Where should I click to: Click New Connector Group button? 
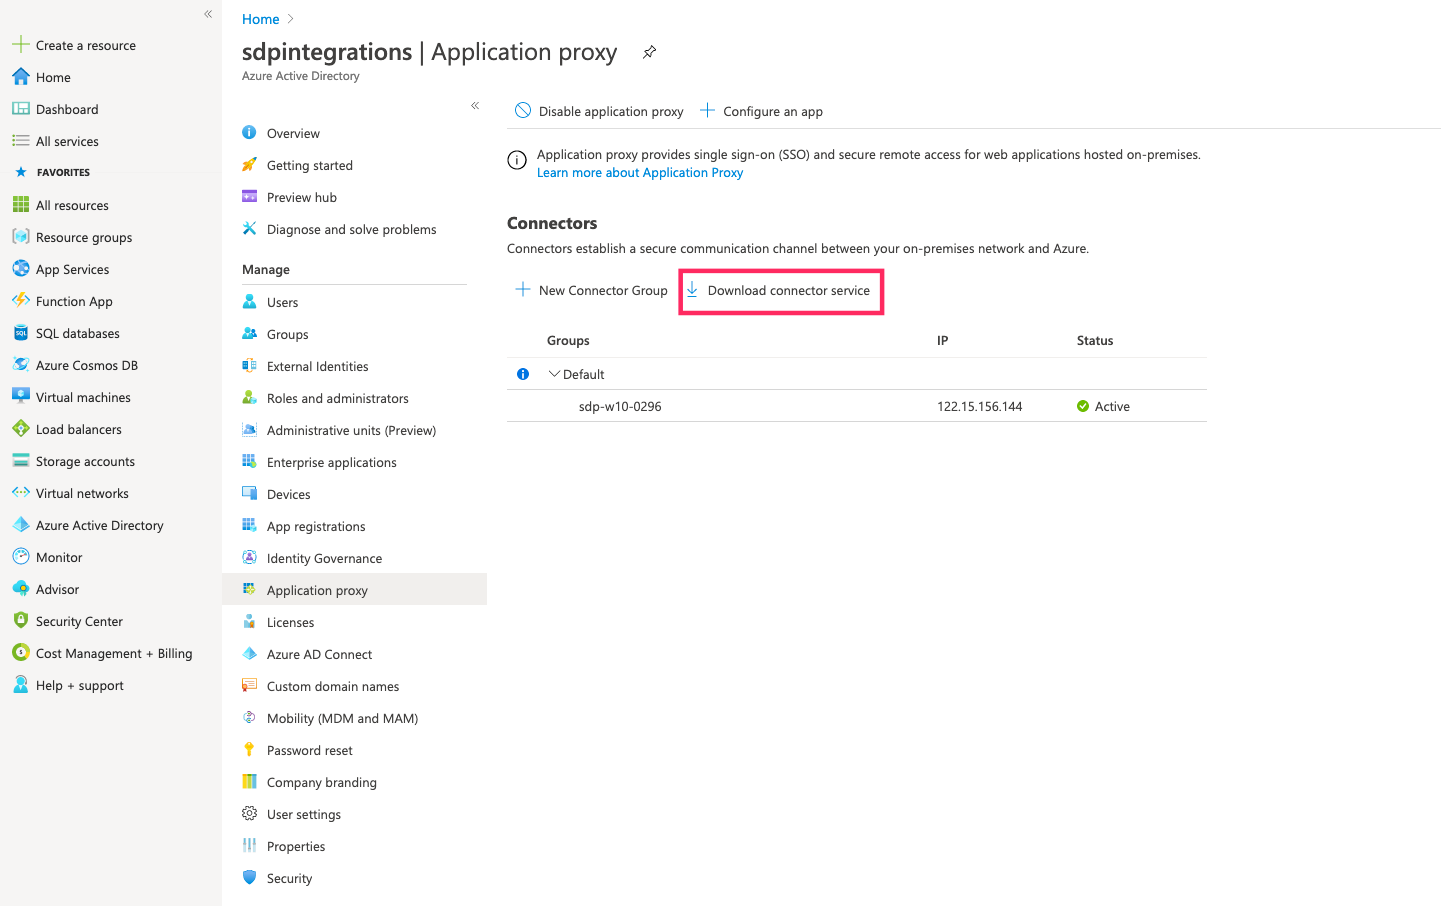coord(591,290)
